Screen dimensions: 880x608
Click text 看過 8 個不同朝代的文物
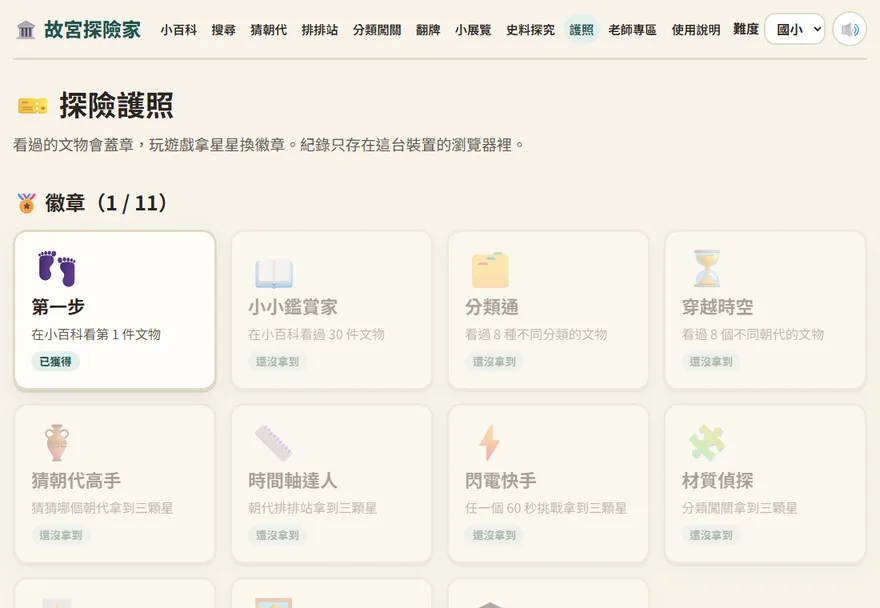point(753,335)
